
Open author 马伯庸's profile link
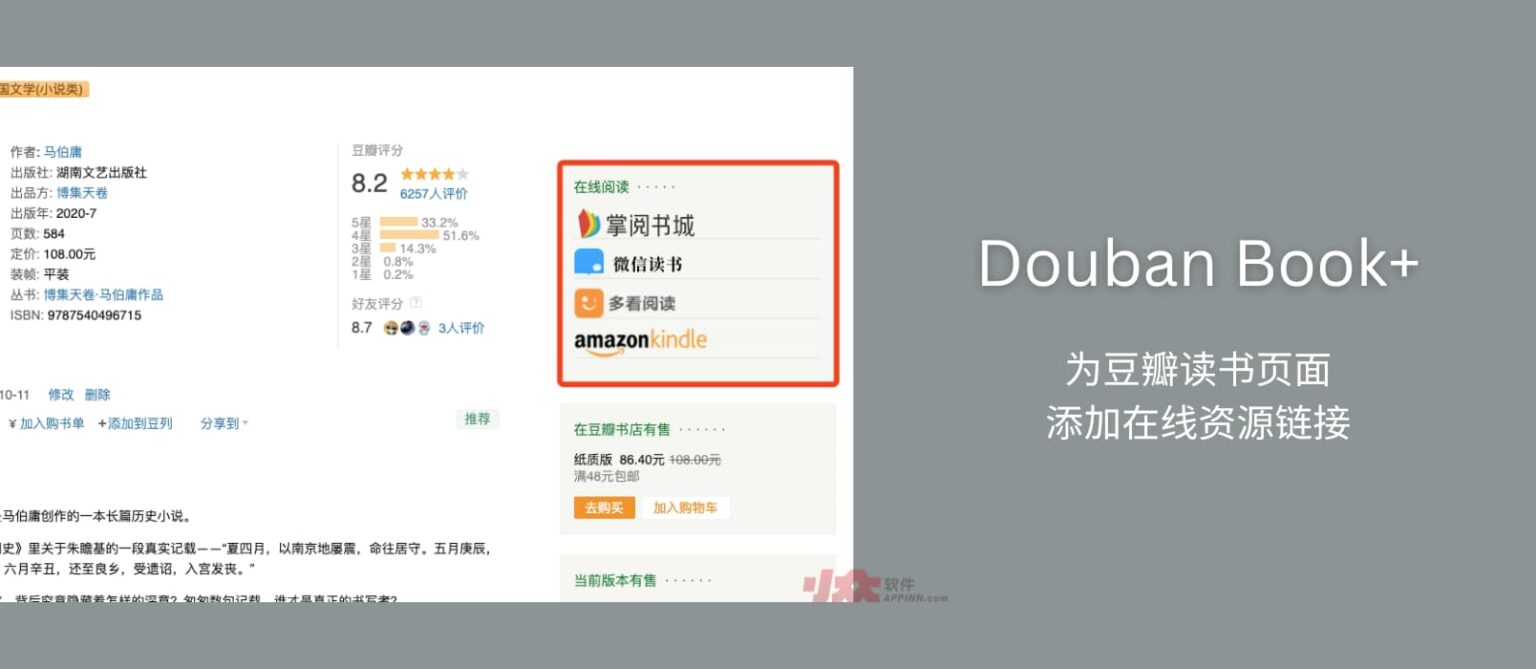64,151
